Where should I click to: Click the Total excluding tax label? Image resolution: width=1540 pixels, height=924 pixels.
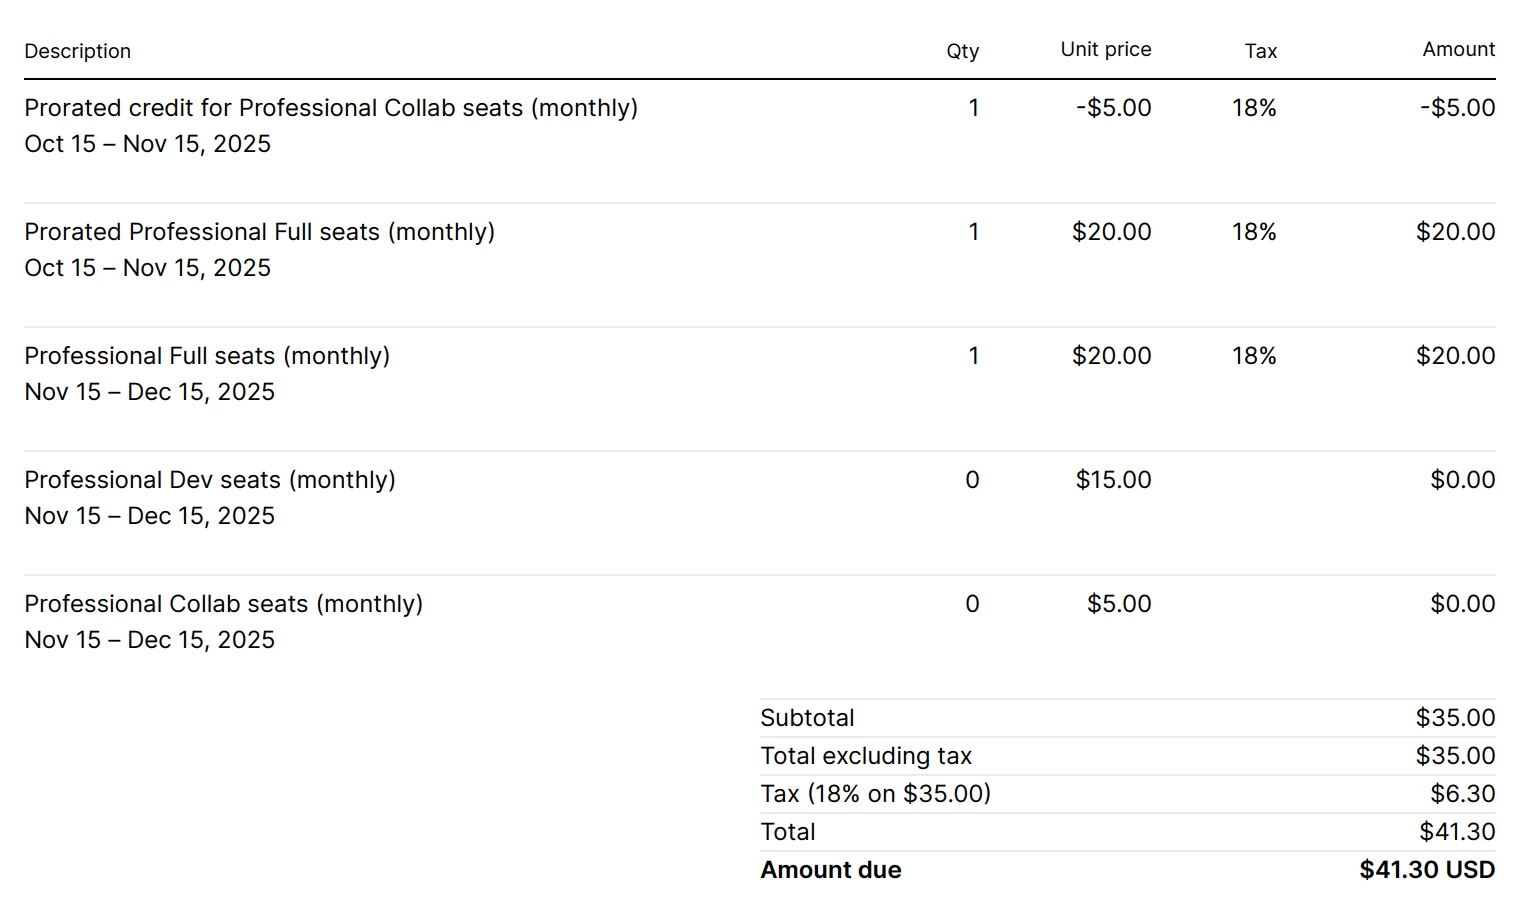coord(865,756)
